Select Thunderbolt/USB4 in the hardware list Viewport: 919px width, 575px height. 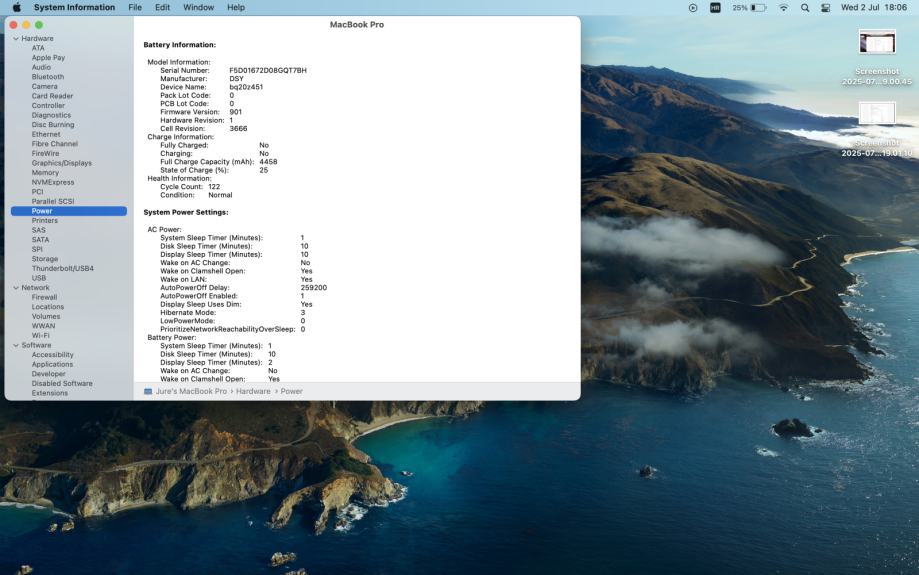click(x=62, y=268)
